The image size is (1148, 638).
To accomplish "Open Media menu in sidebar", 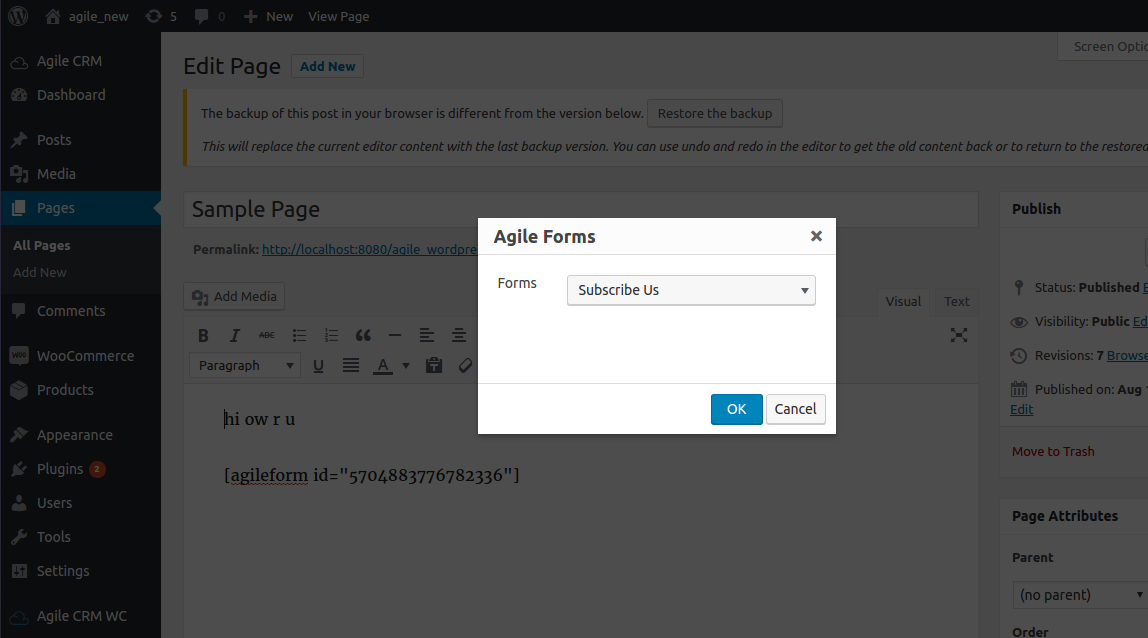I will [81, 174].
